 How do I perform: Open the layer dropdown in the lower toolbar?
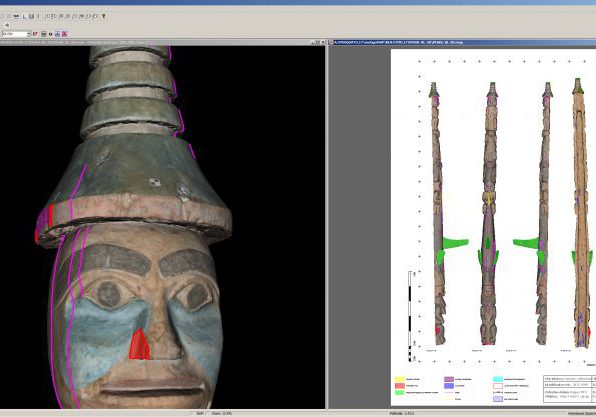coord(16,34)
